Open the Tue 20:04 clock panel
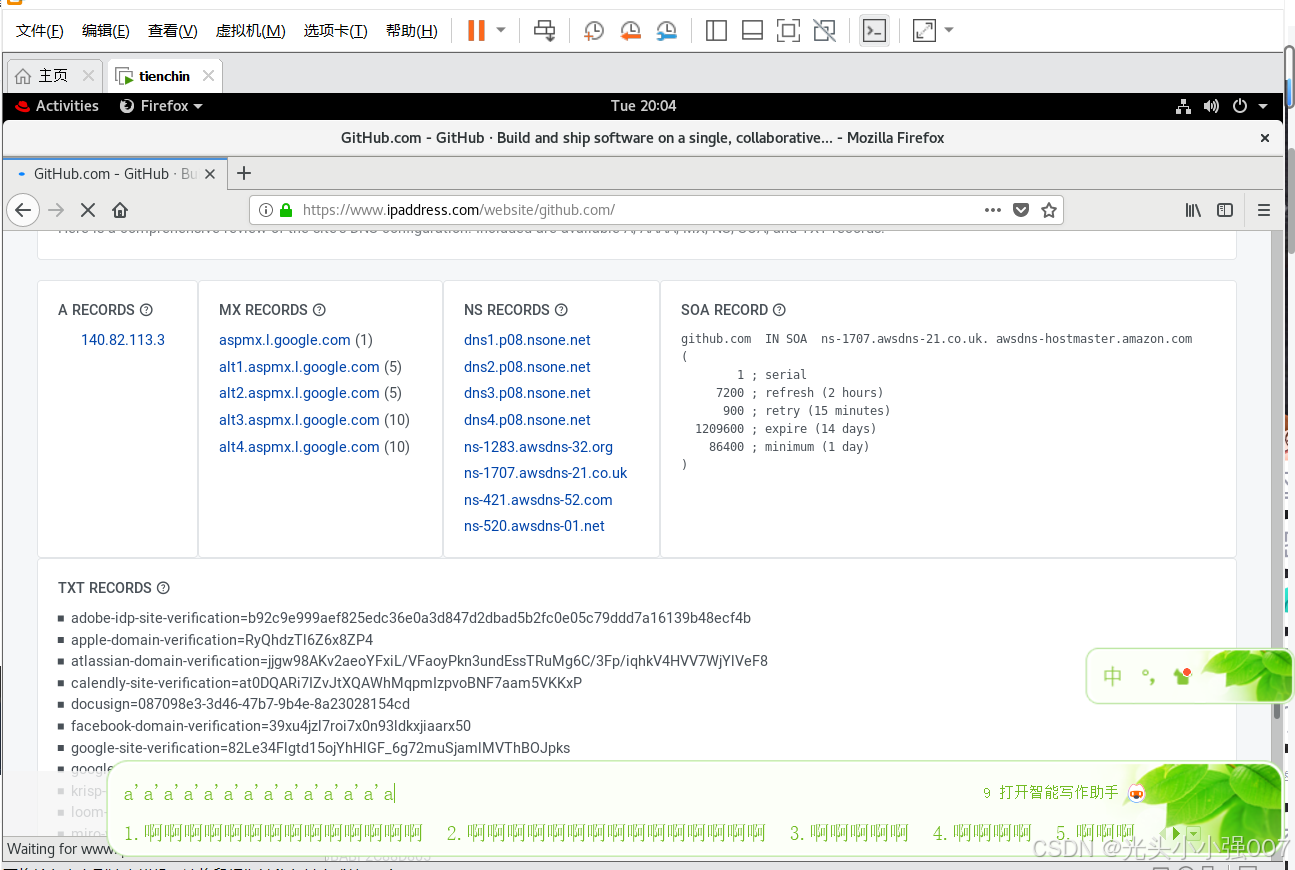Image resolution: width=1295 pixels, height=870 pixels. coord(643,106)
